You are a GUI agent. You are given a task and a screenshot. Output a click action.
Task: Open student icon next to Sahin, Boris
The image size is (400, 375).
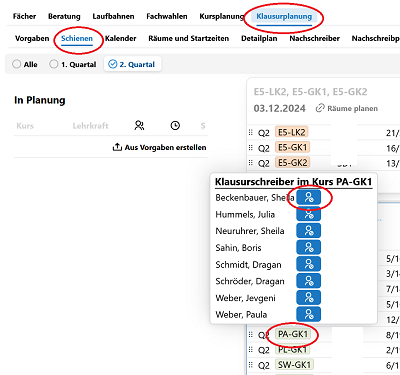pos(308,248)
